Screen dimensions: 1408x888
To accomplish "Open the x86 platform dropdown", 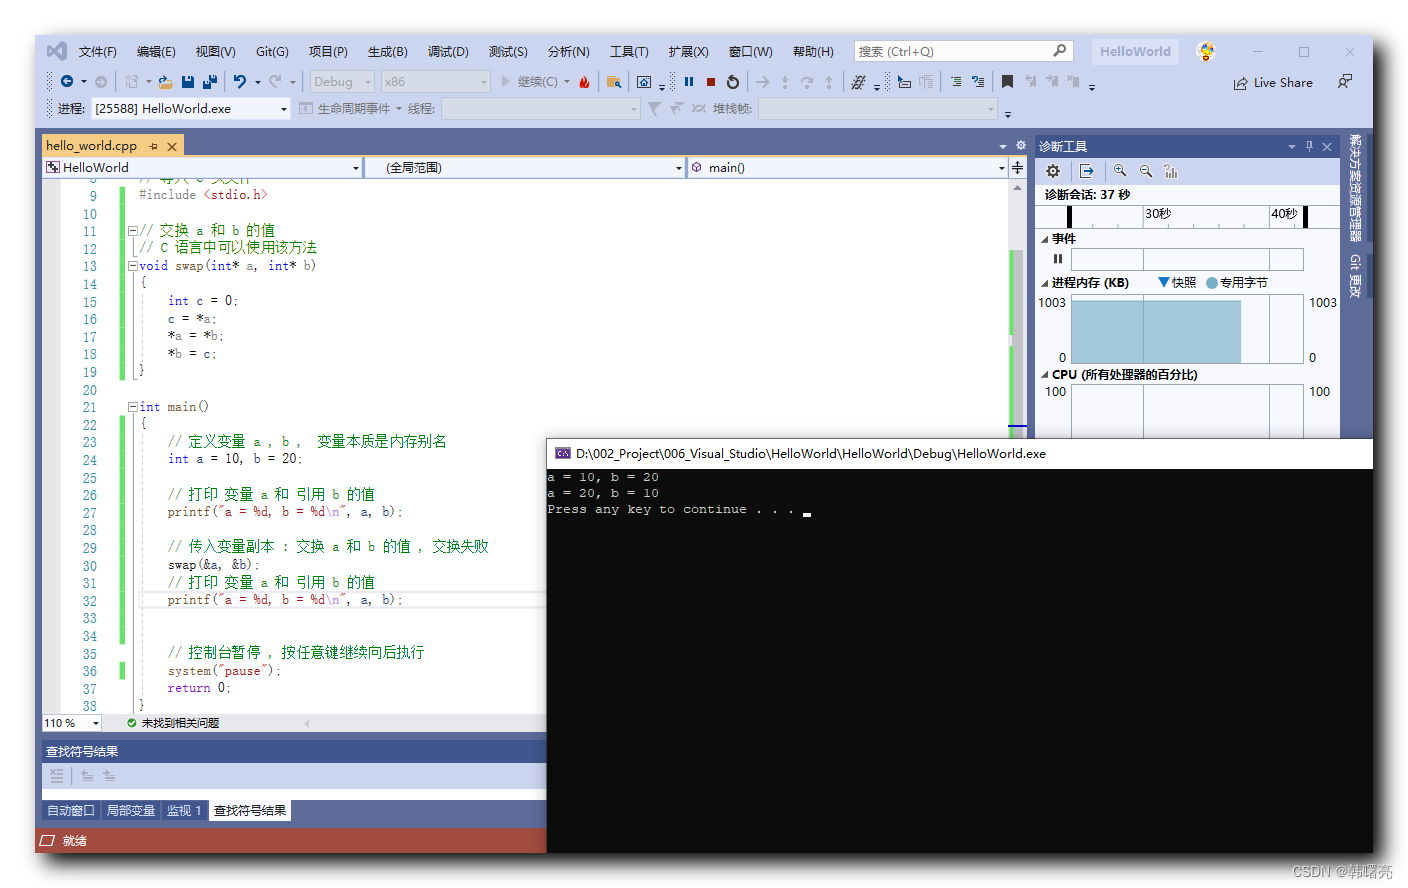I will [436, 82].
